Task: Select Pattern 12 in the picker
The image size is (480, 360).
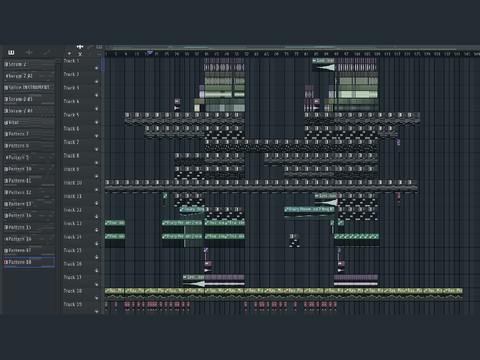Action: (x=29, y=192)
